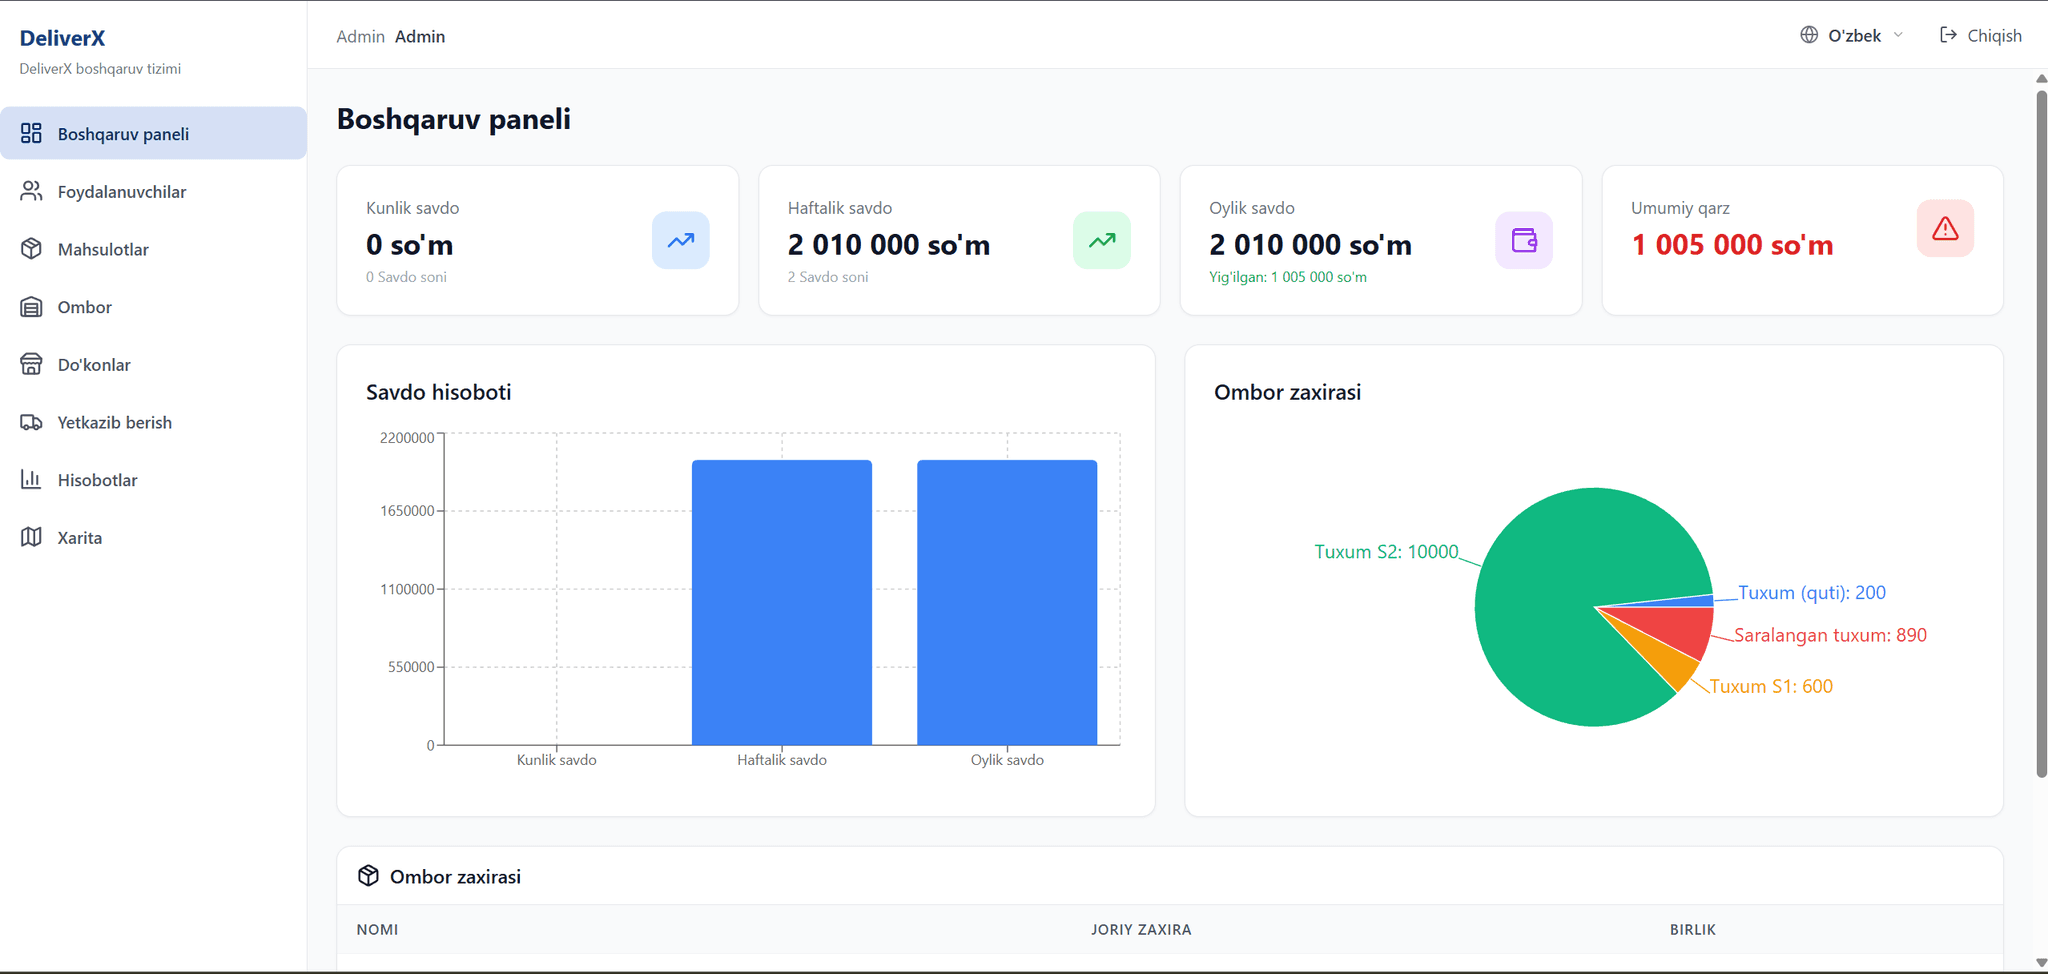Image resolution: width=2048 pixels, height=974 pixels.
Task: Click the Haftalik savdo blue bar
Action: pos(781,602)
